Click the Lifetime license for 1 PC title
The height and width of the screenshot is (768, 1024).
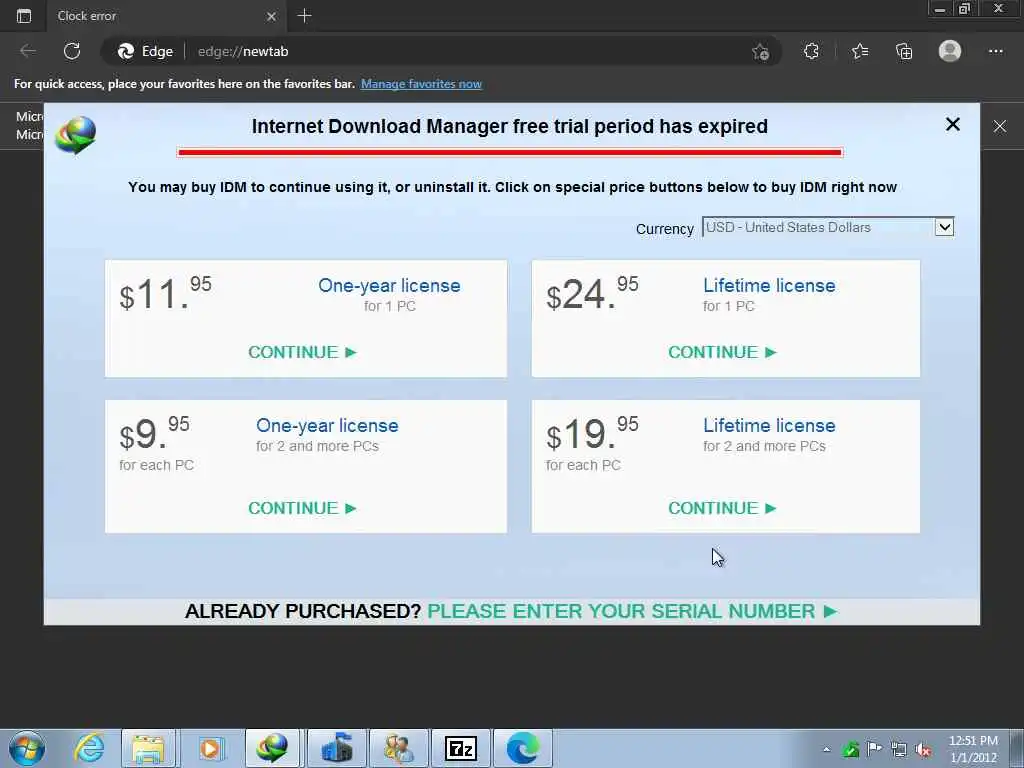pos(769,285)
